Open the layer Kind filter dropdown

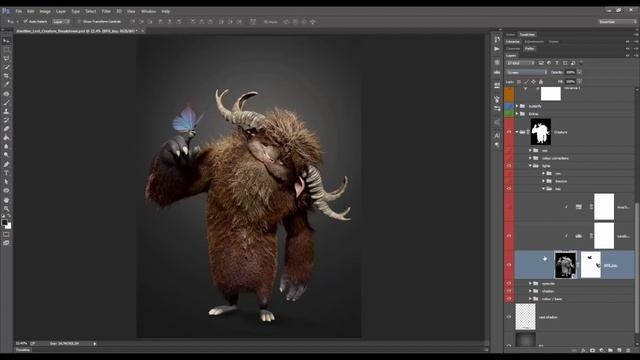[x=520, y=63]
